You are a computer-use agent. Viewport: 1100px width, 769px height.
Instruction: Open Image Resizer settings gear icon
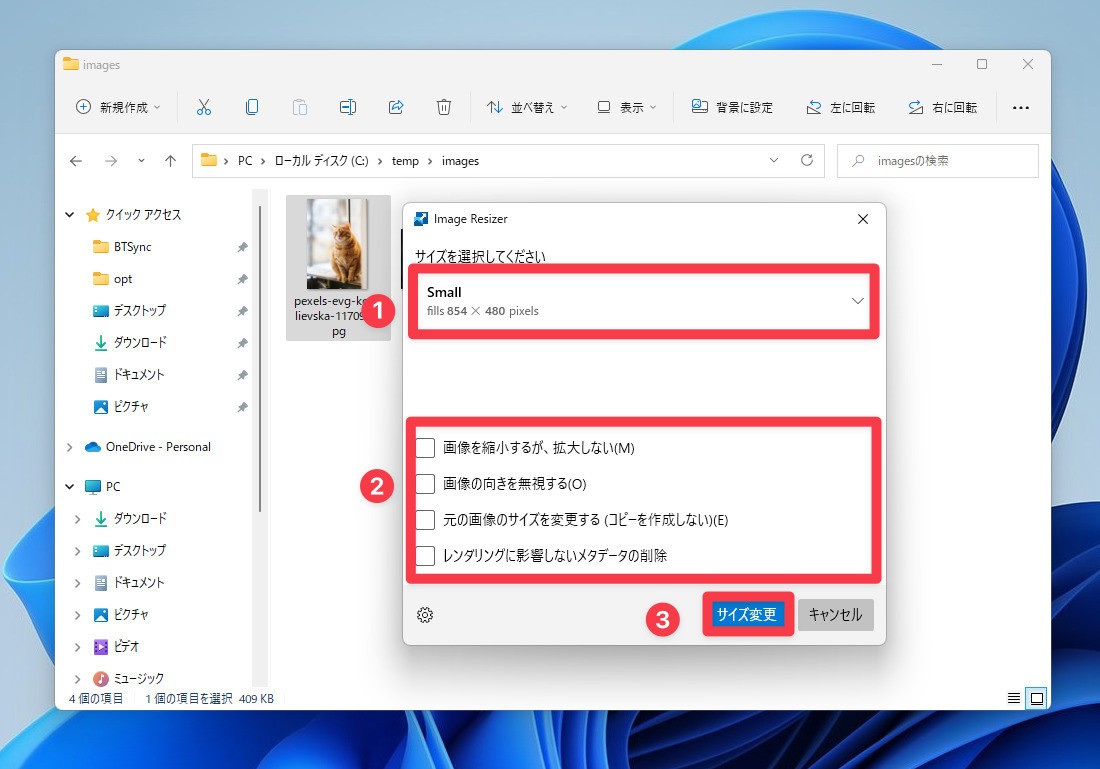click(425, 615)
